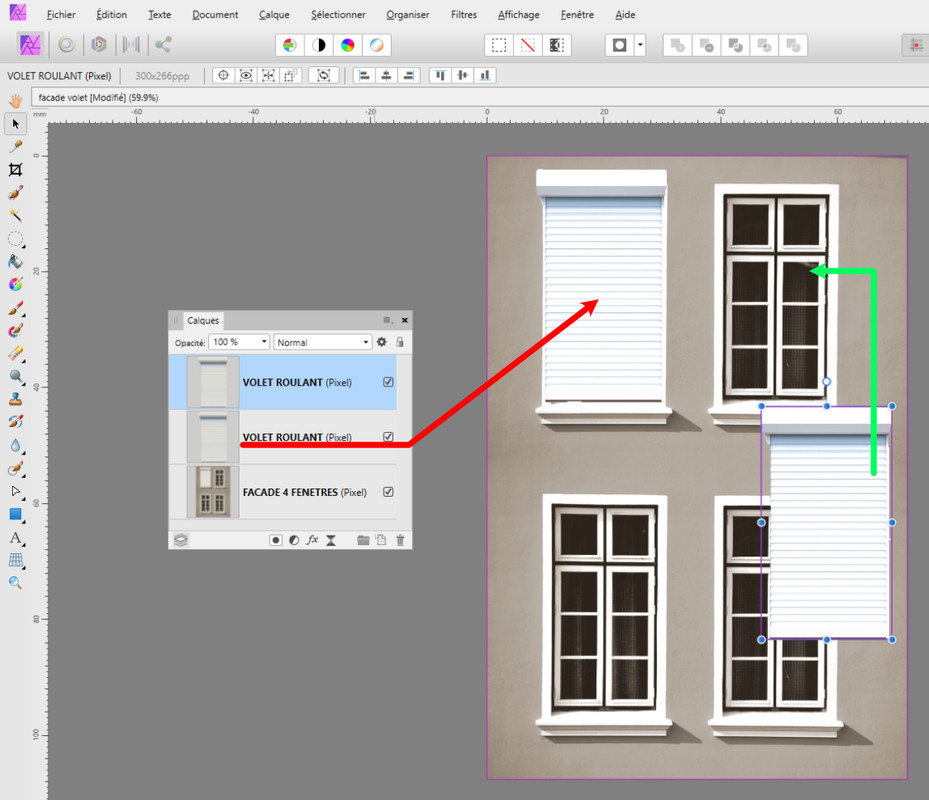The width and height of the screenshot is (929, 800).
Task: Select the Hand view tool
Action: click(15, 100)
